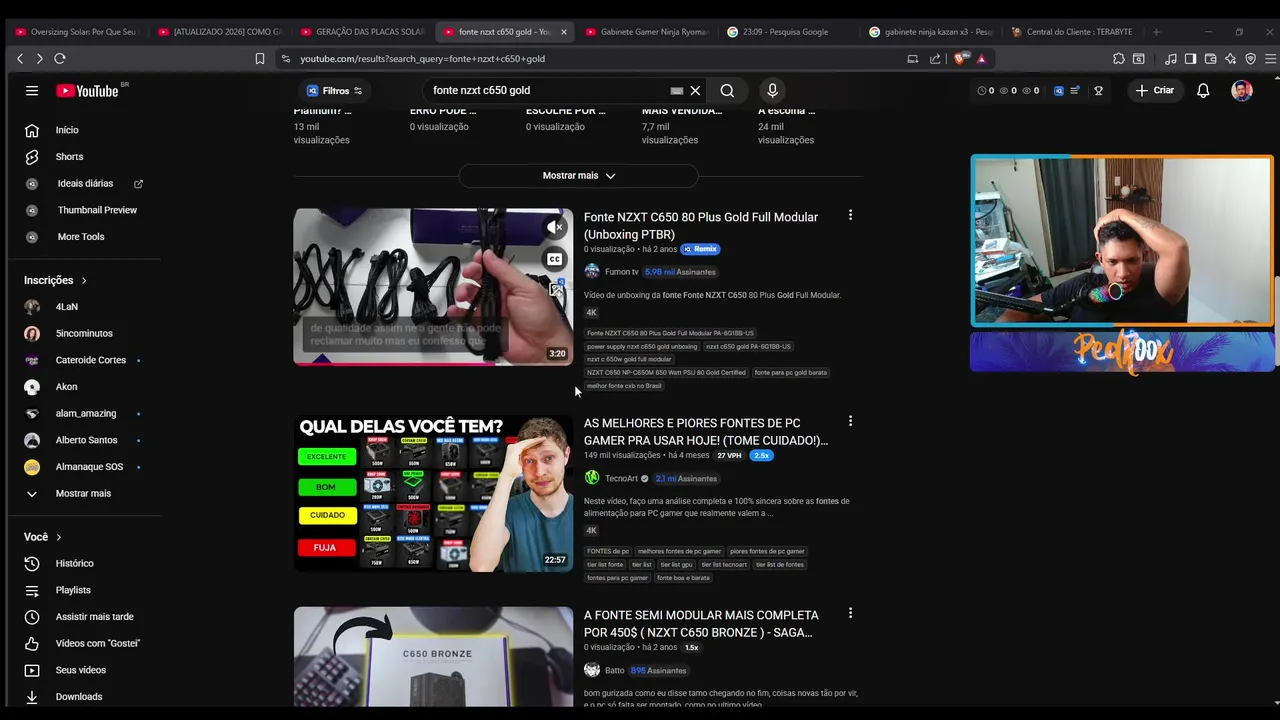Click the magnifier search button
Image resolution: width=1280 pixels, height=720 pixels.
tap(727, 90)
